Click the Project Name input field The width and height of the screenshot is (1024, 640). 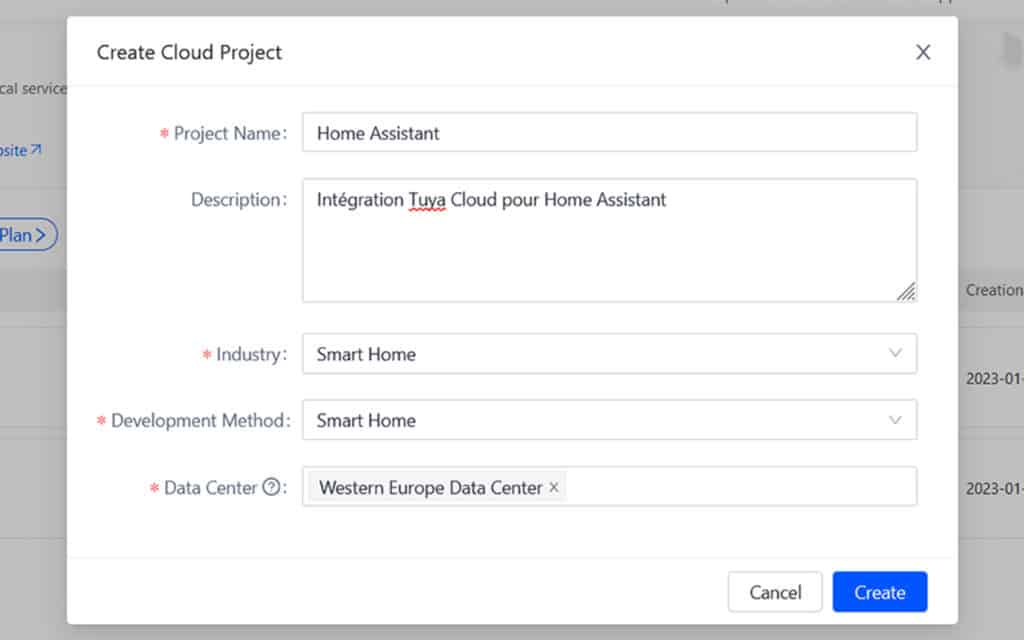[609, 133]
